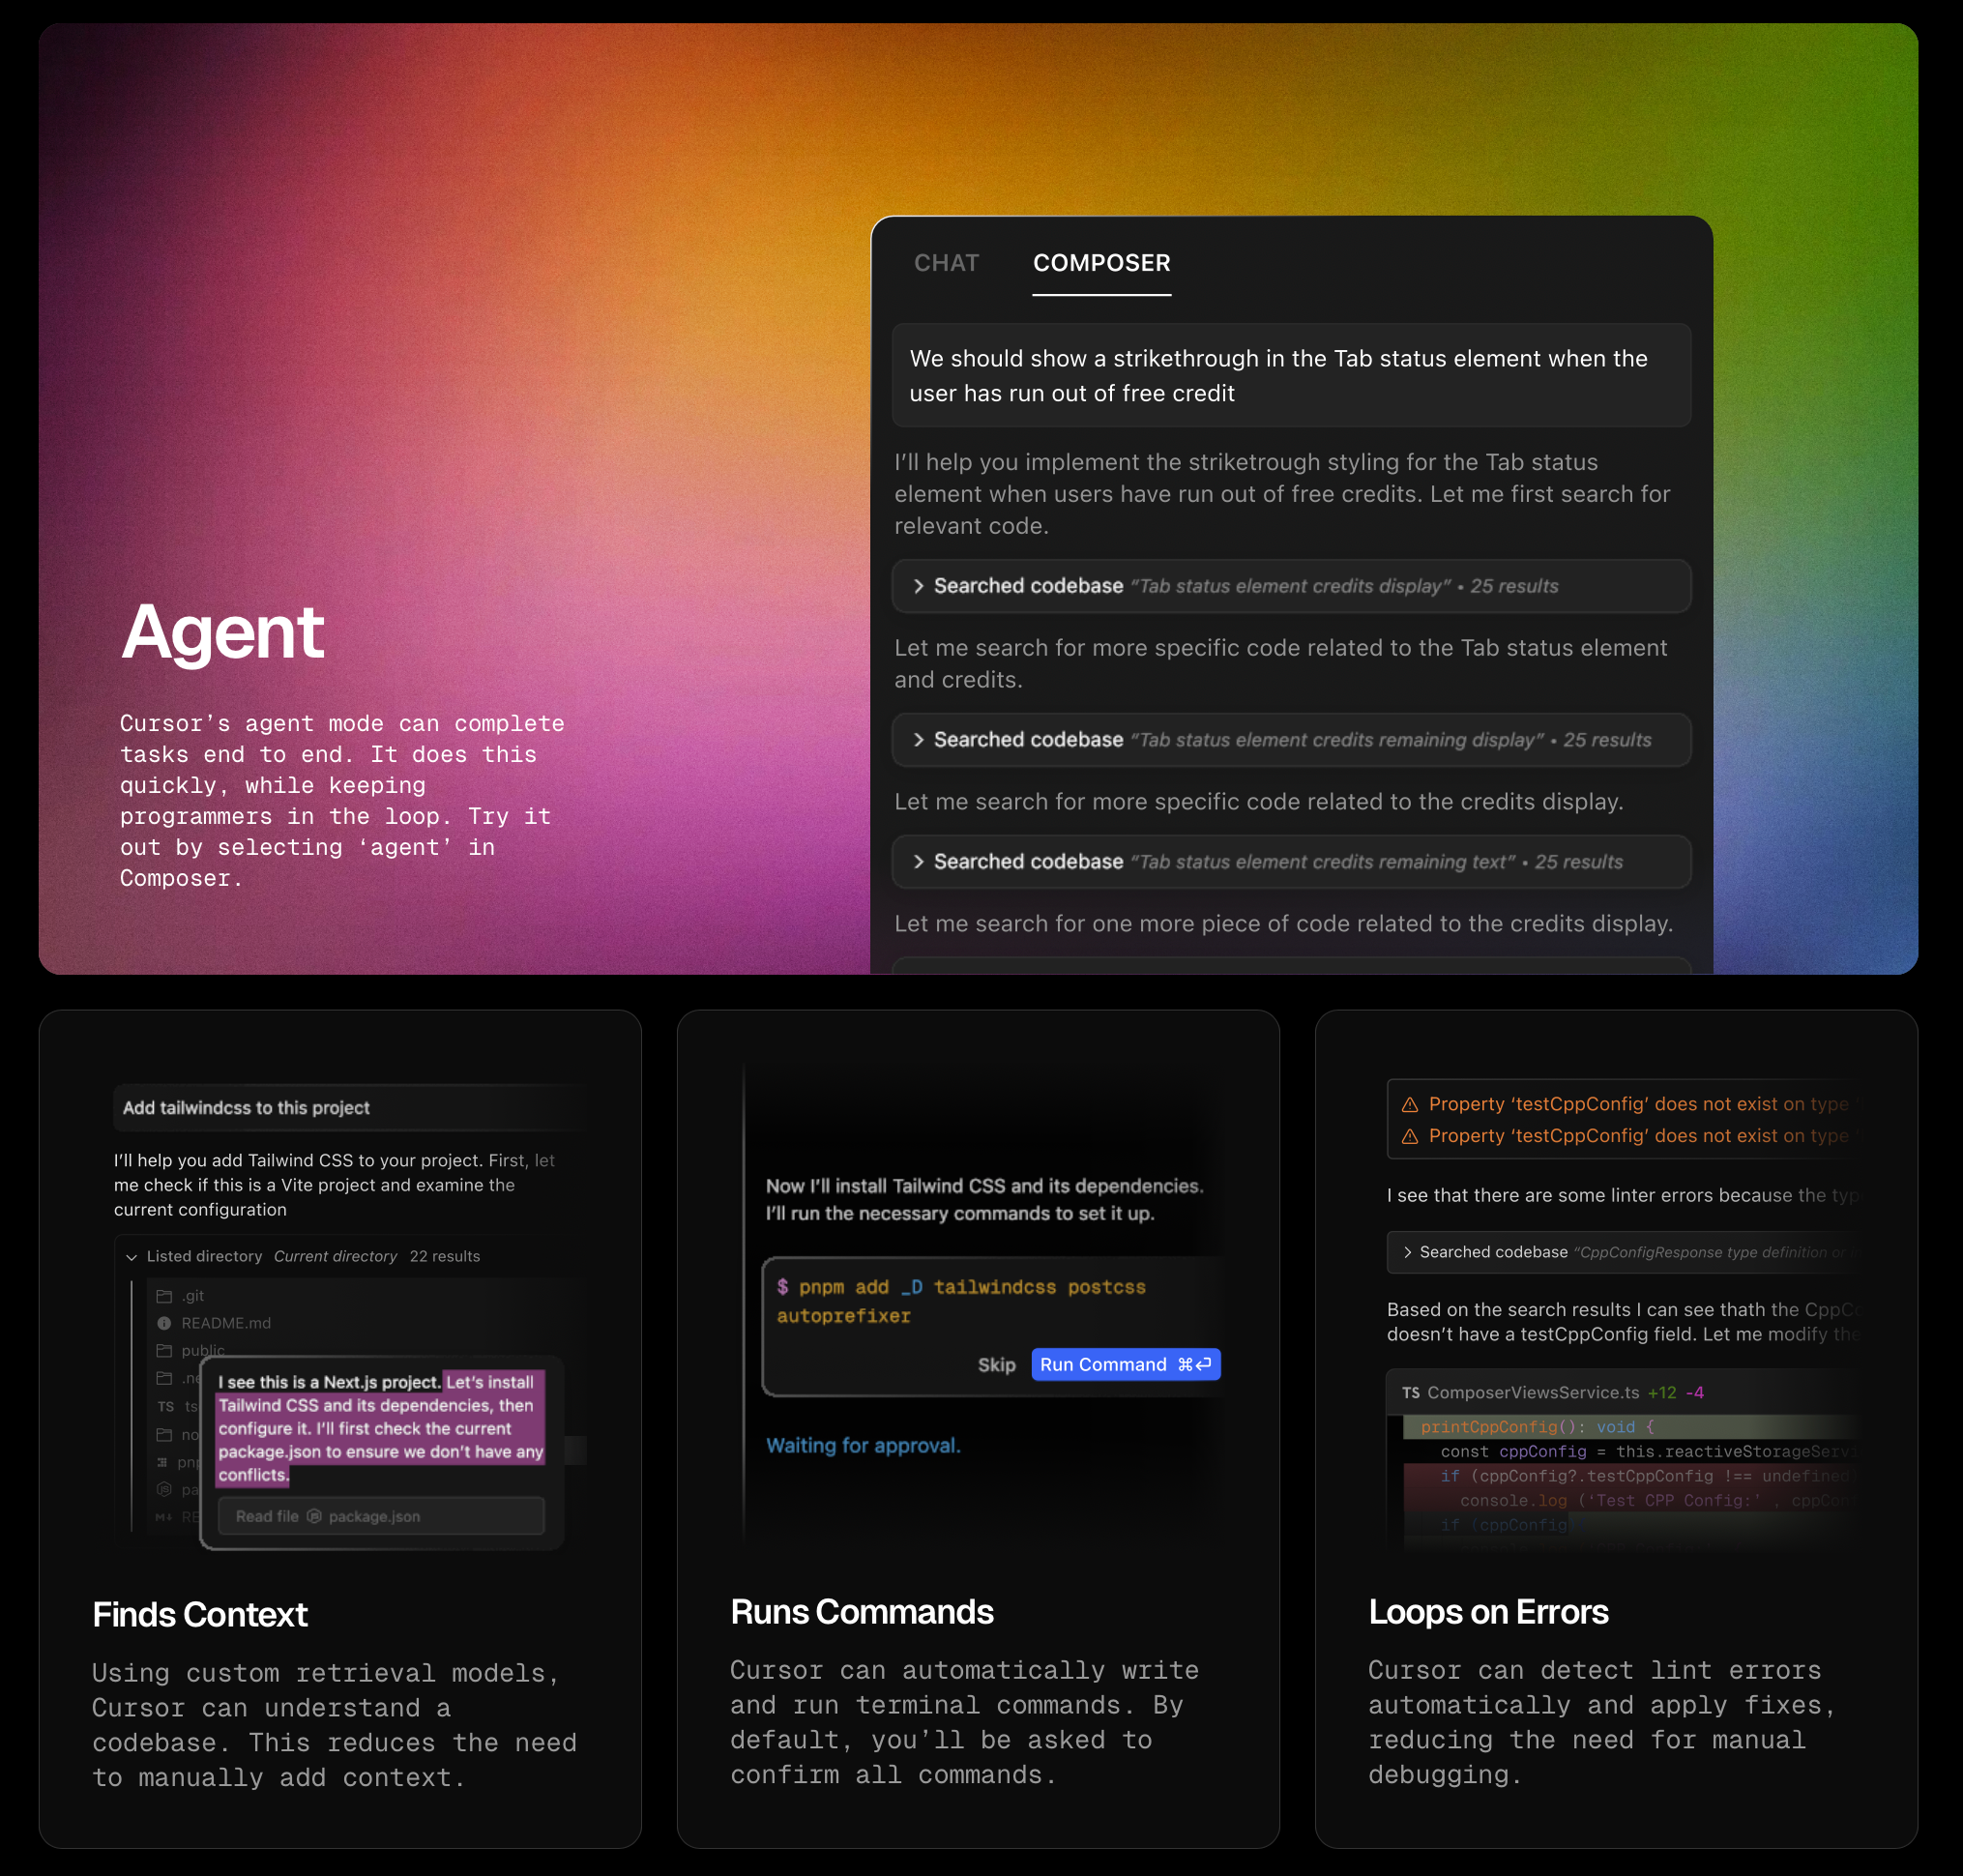Viewport: 1963px width, 1876px height.
Task: Select the COMPOSER tab
Action: tap(1101, 263)
